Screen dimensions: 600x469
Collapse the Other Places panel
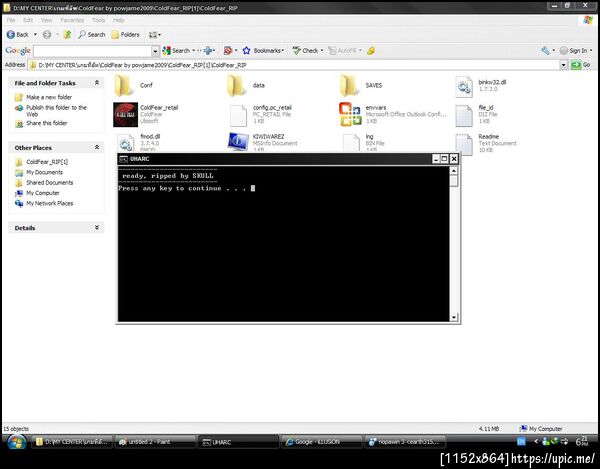(97, 147)
